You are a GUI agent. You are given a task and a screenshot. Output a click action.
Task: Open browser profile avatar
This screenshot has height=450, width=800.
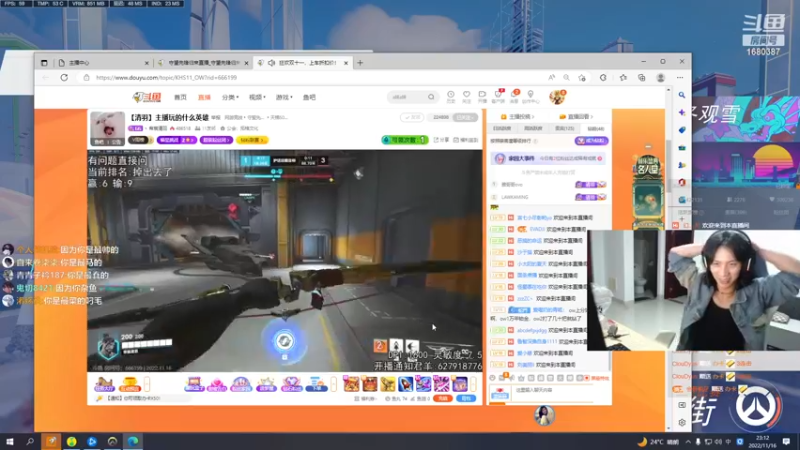pos(661,78)
